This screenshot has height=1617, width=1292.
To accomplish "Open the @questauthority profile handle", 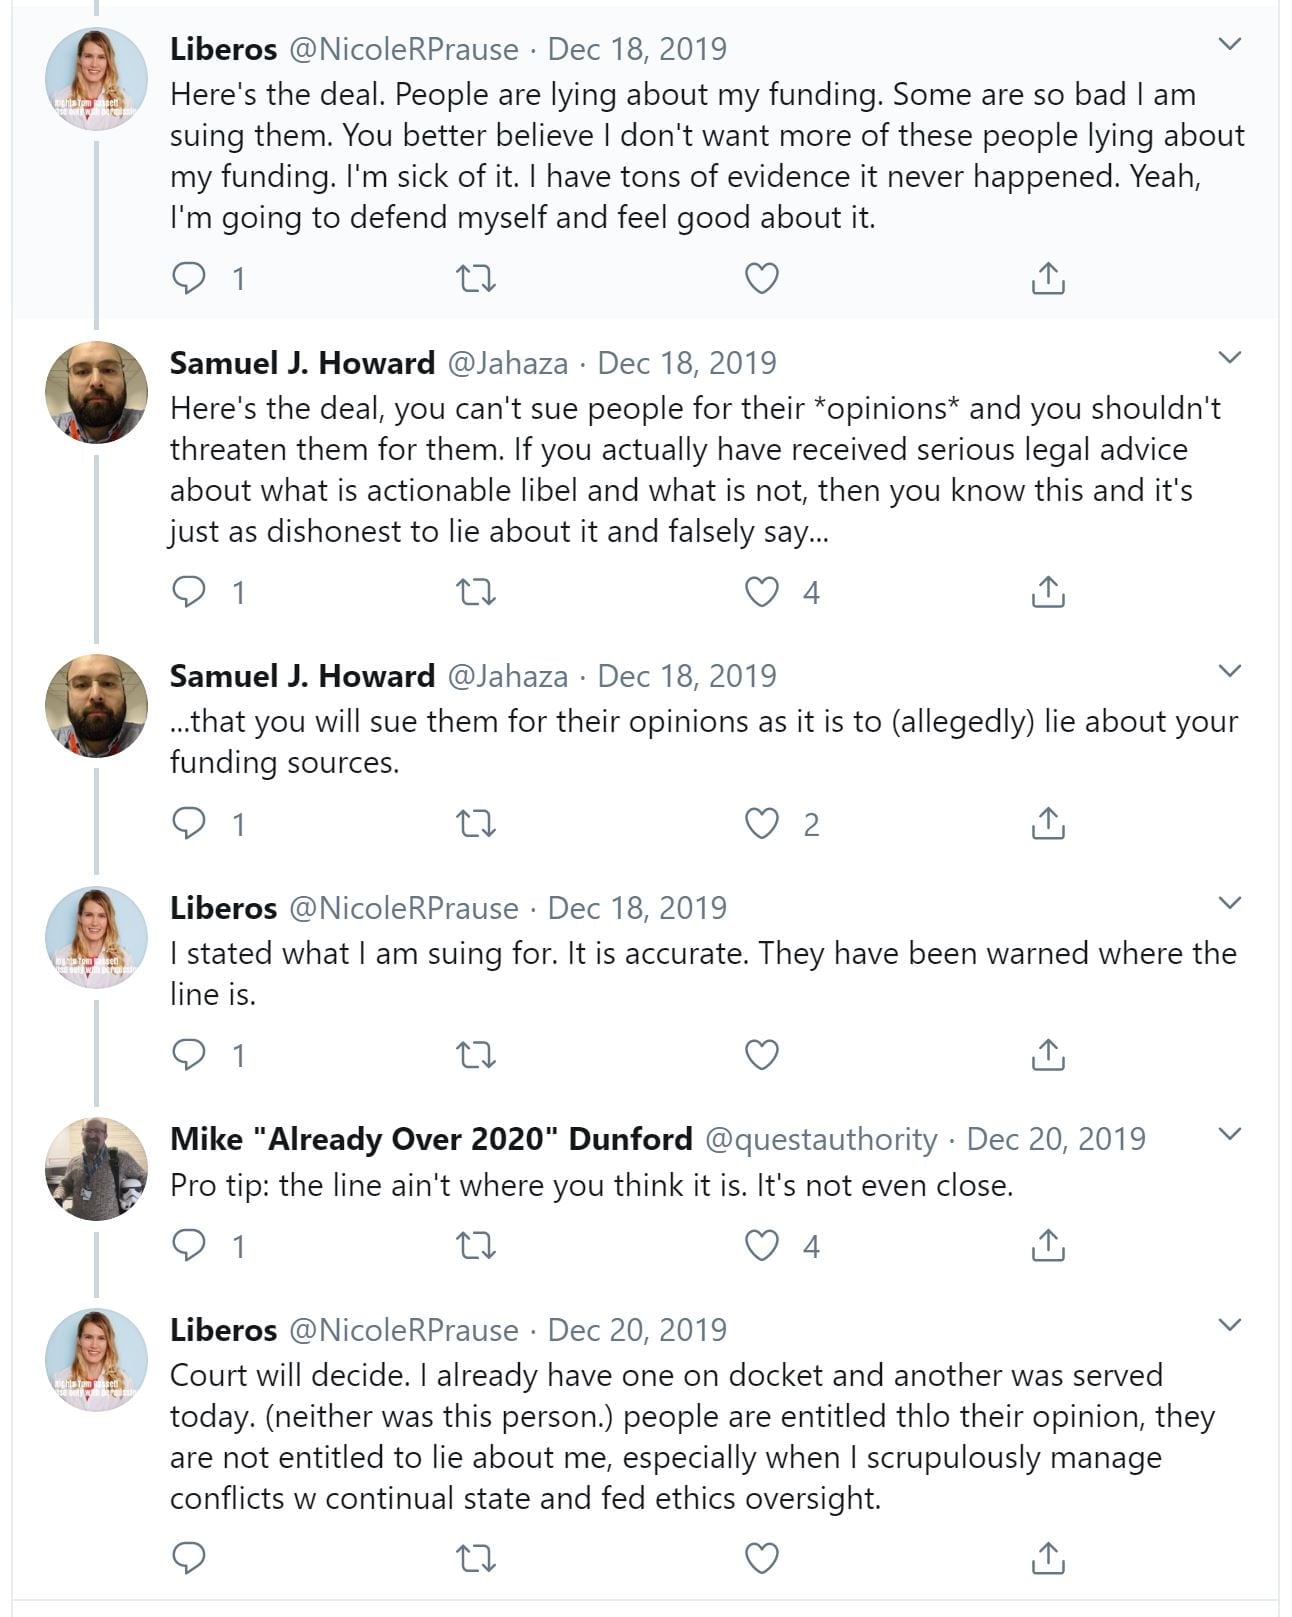I will pos(821,1139).
